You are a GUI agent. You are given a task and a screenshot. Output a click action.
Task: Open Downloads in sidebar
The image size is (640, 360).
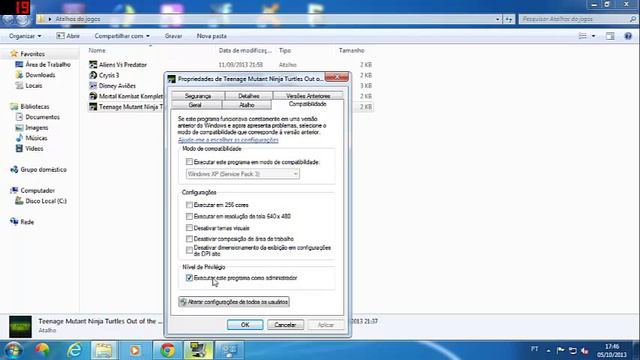click(40, 75)
